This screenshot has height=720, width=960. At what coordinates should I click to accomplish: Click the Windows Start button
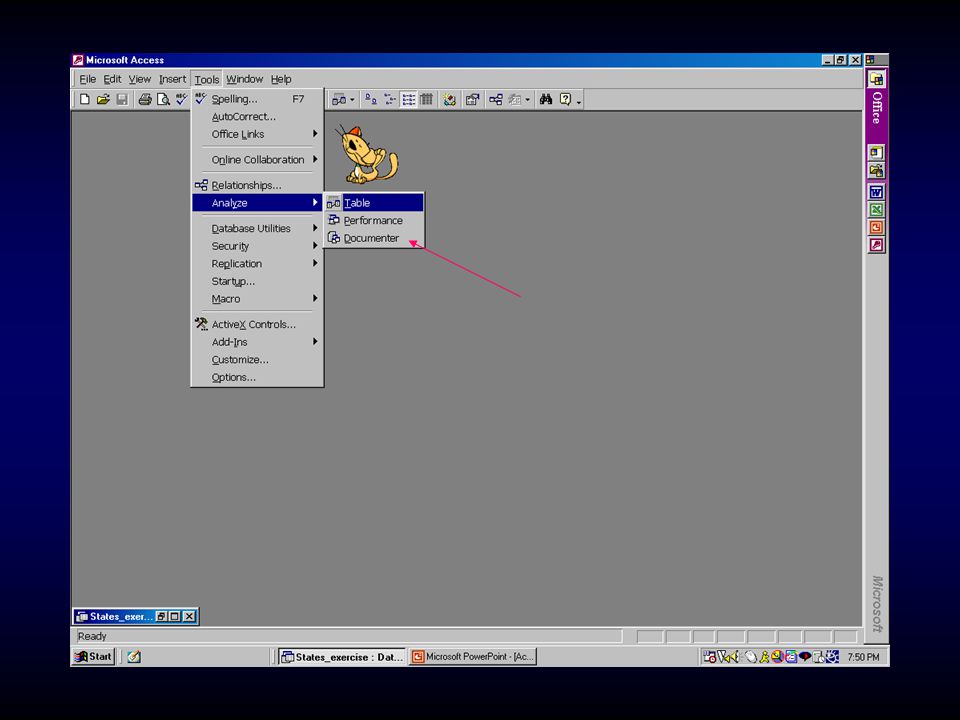coord(93,657)
